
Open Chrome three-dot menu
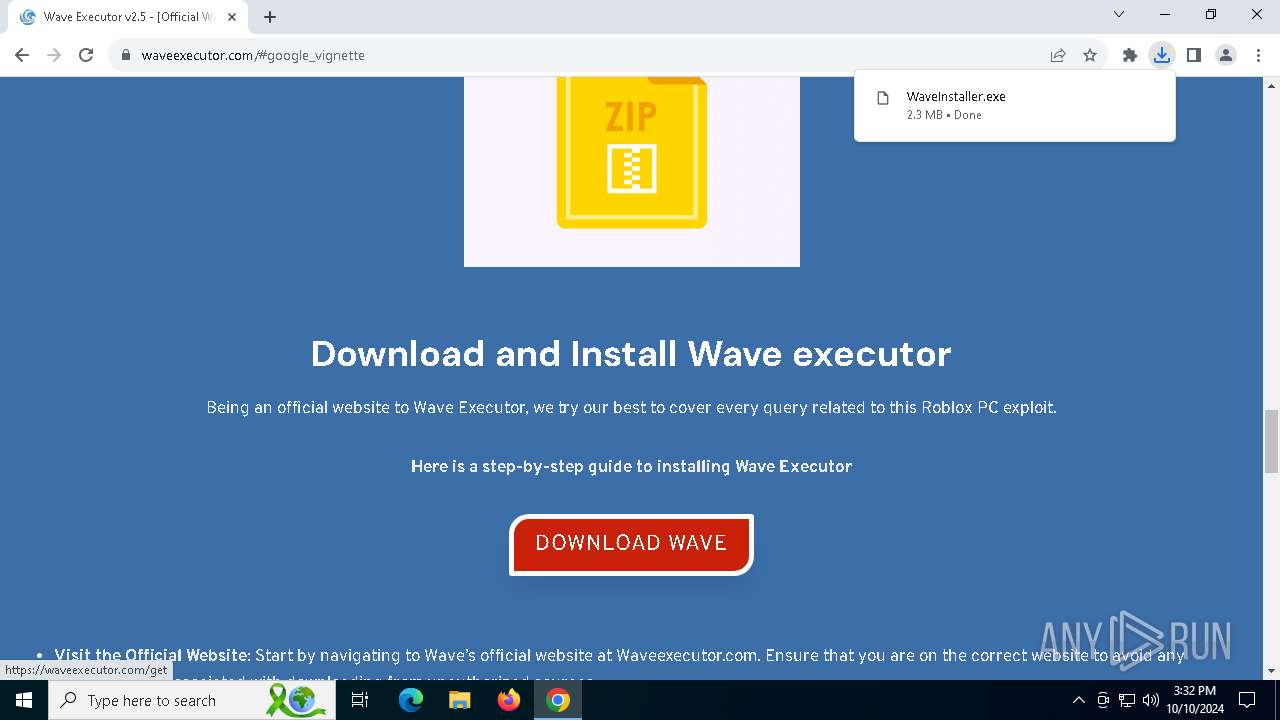1258,55
